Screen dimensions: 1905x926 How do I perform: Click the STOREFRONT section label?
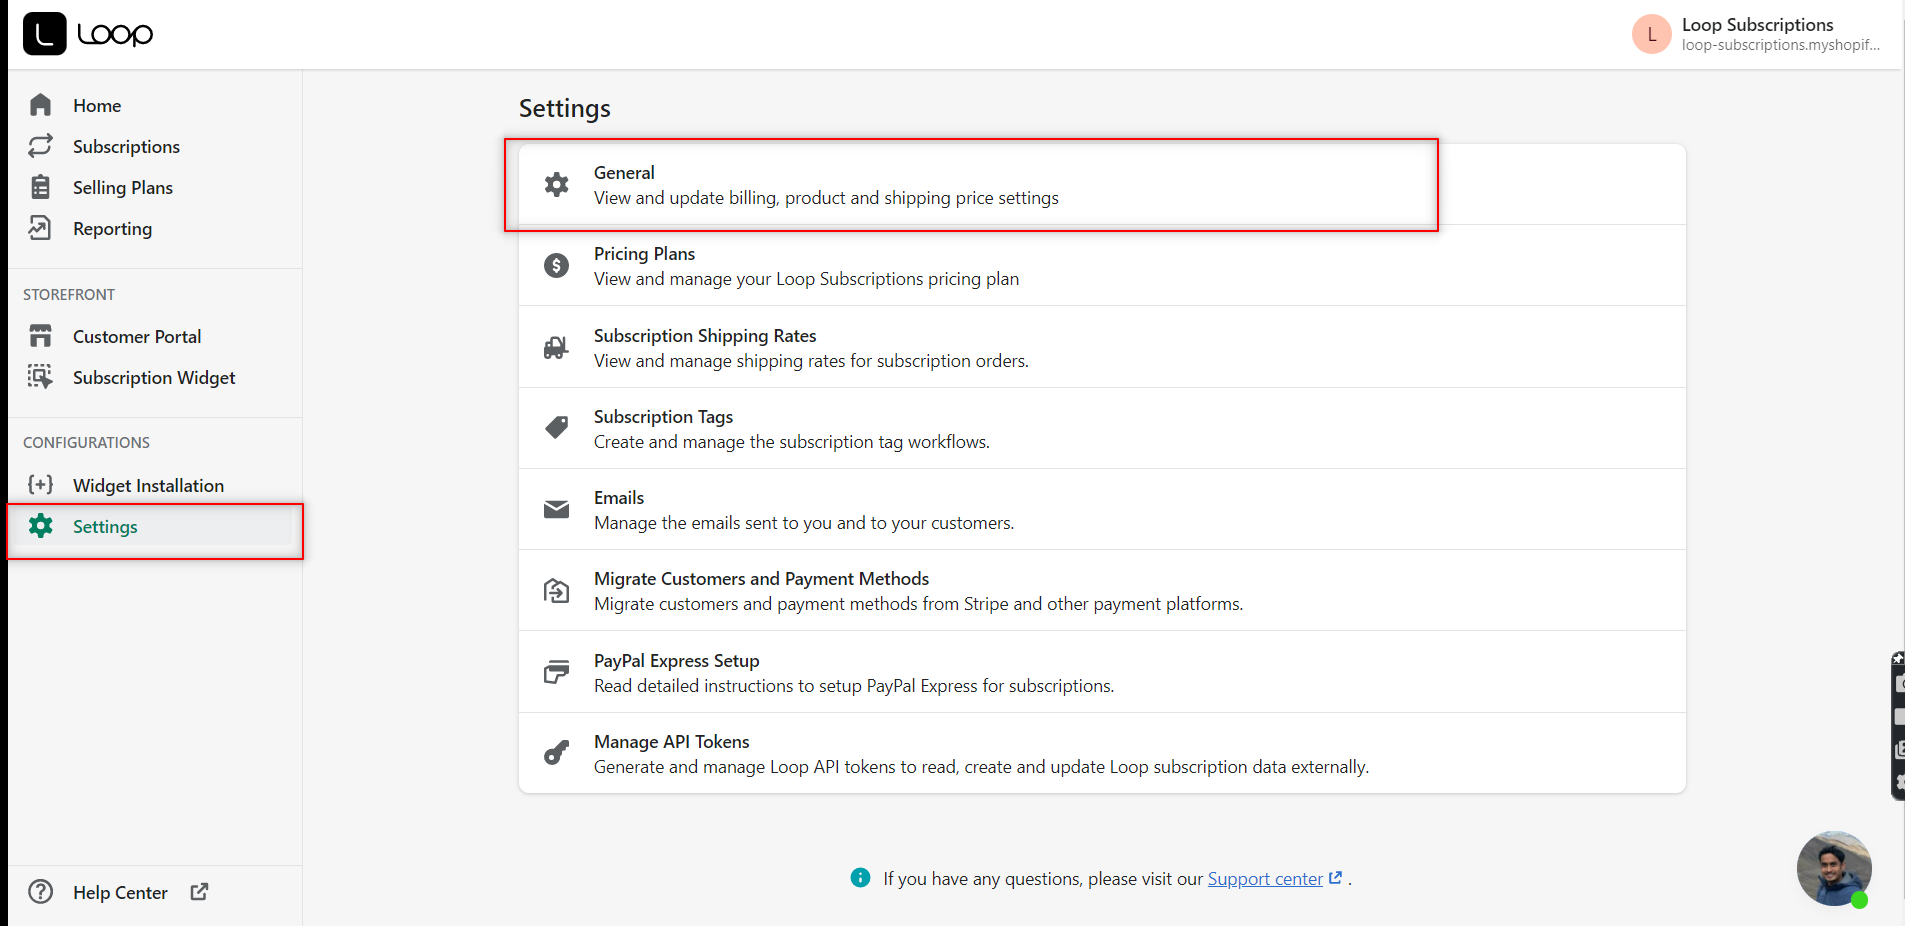click(69, 294)
